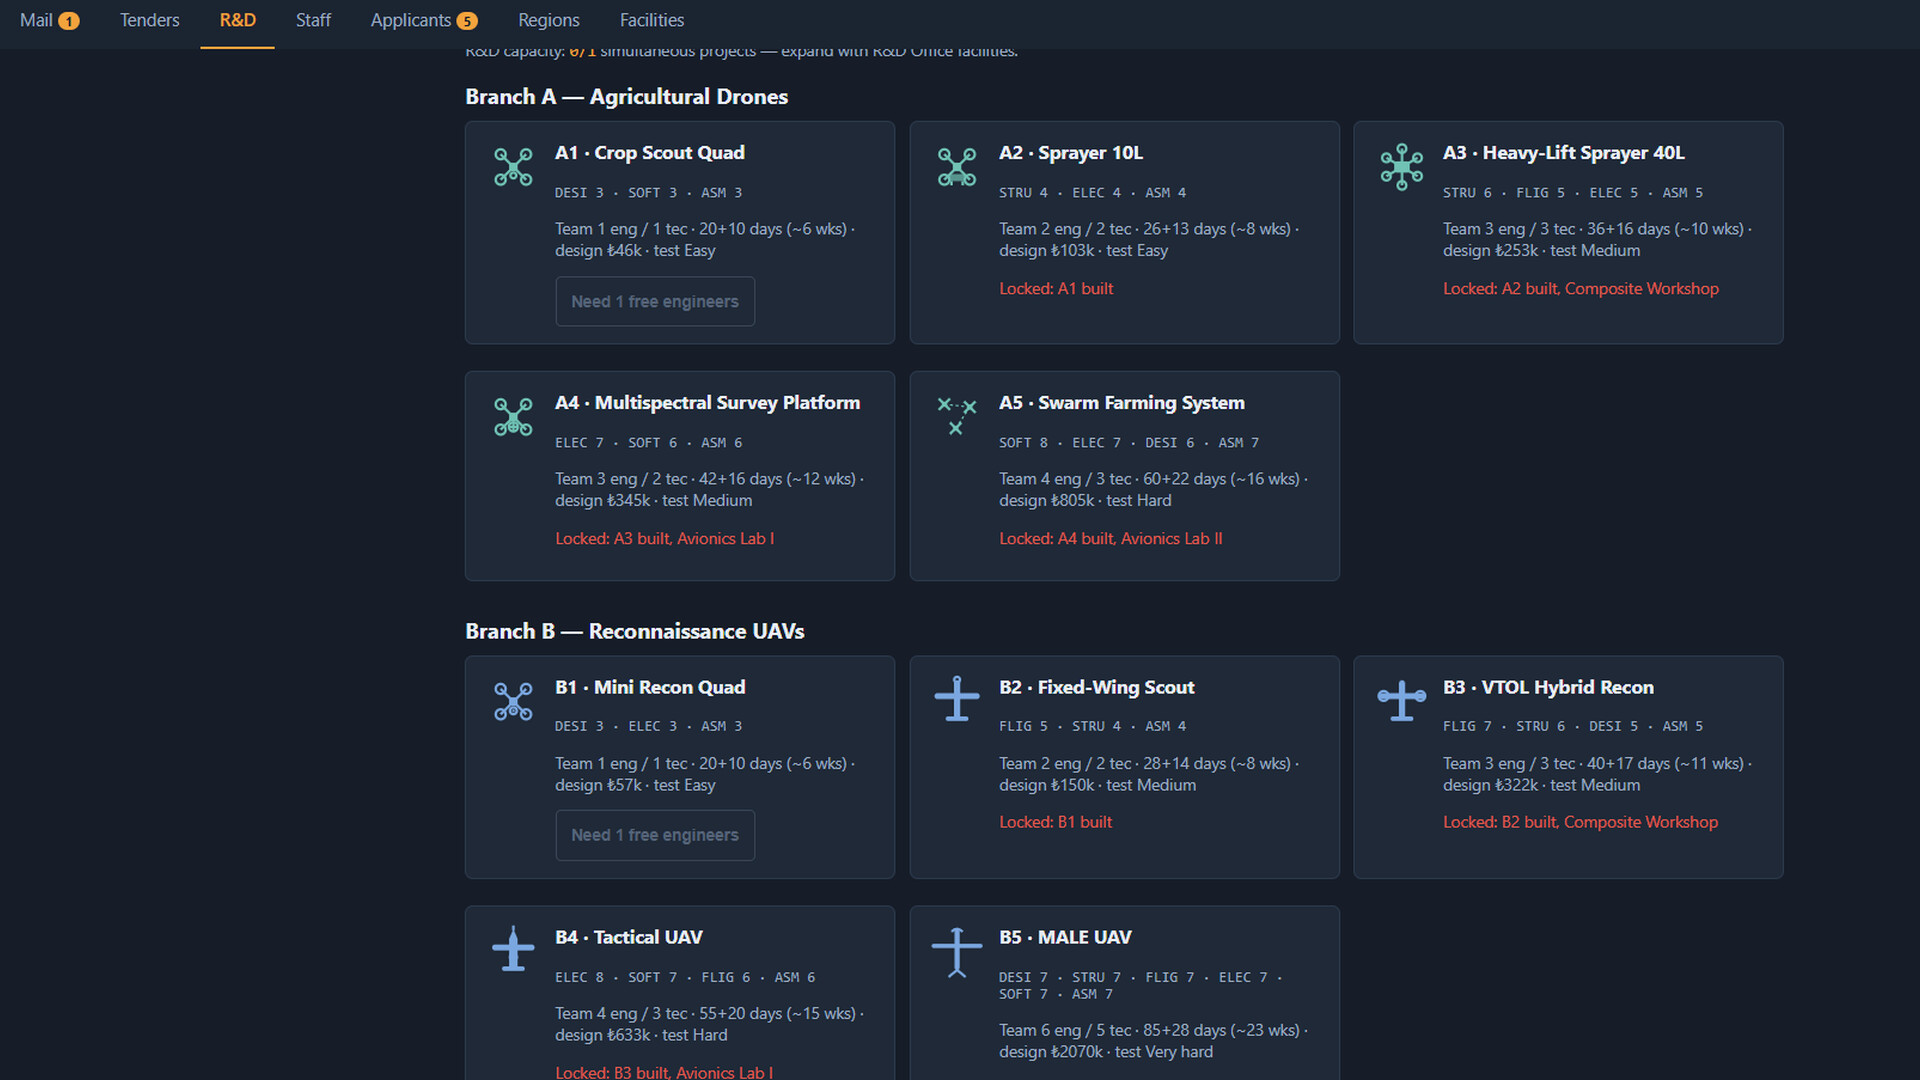1920x1080 pixels.
Task: Open the Mail tab
Action: point(49,20)
